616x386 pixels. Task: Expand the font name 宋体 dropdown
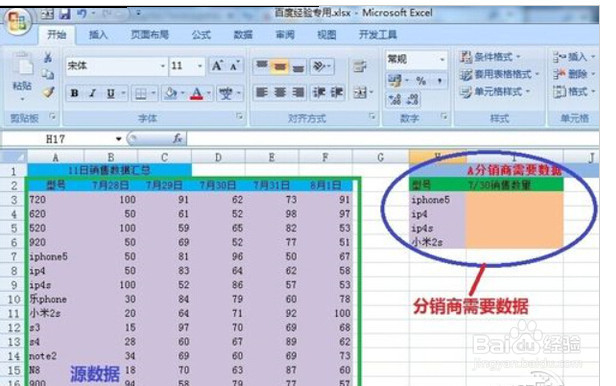[163, 66]
